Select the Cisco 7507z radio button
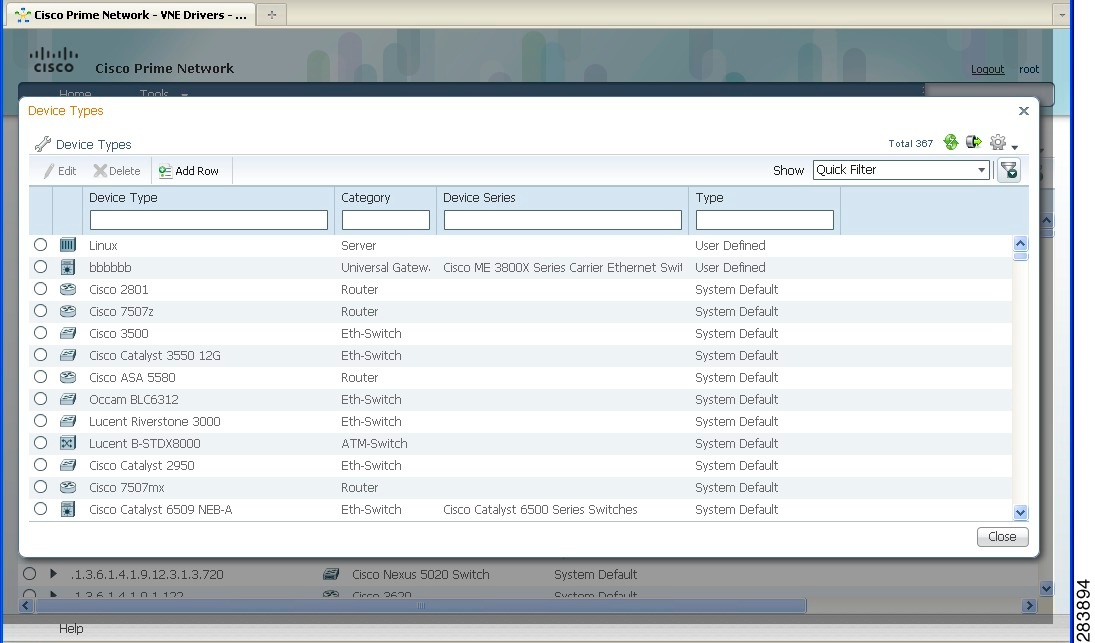 [x=41, y=311]
